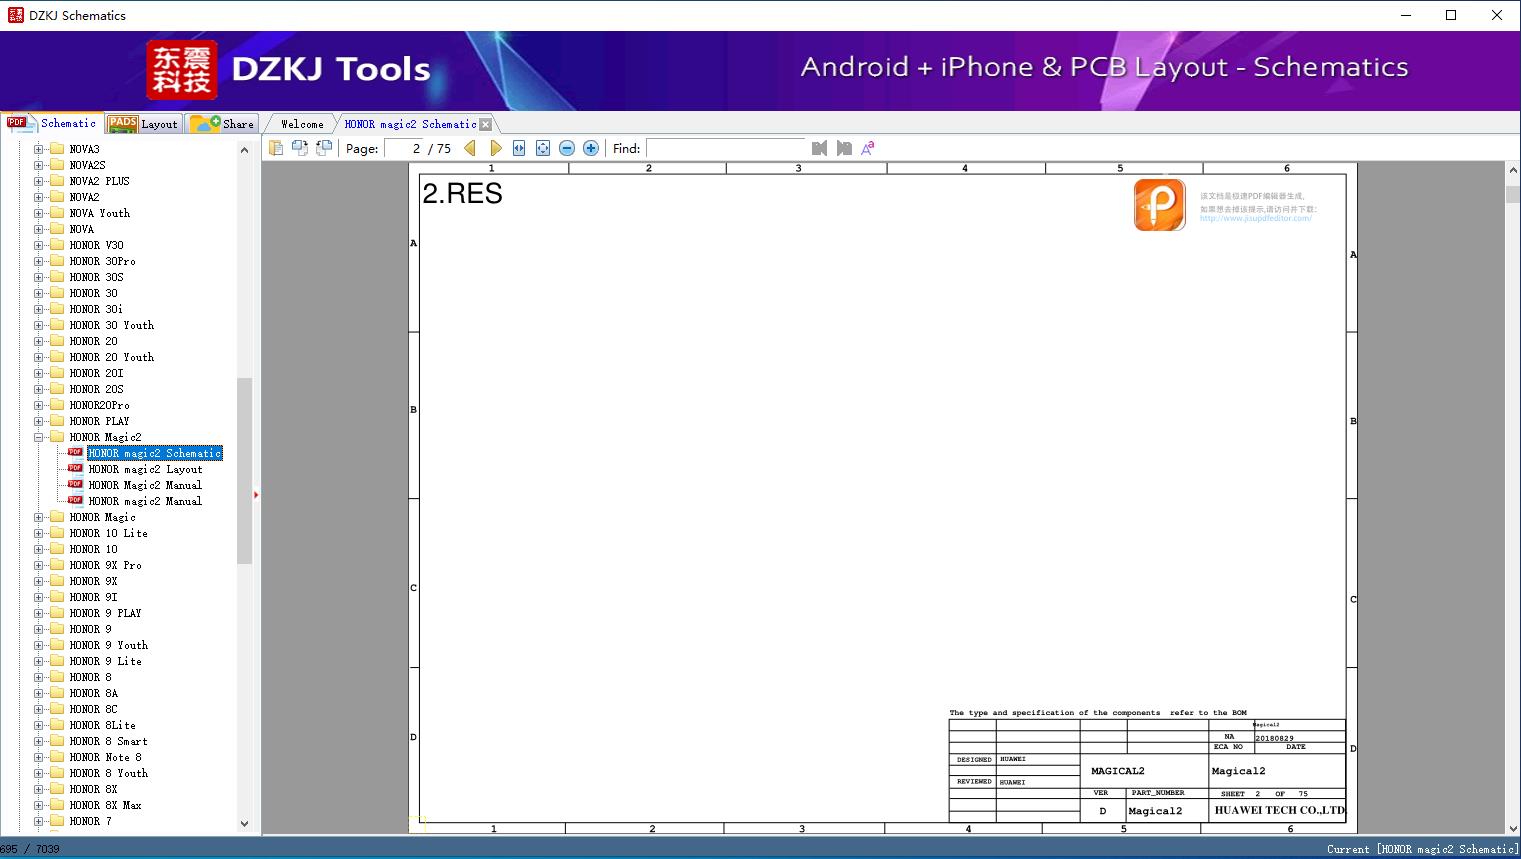Go to the previous page arrow
Image resolution: width=1521 pixels, height=859 pixels.
click(470, 148)
